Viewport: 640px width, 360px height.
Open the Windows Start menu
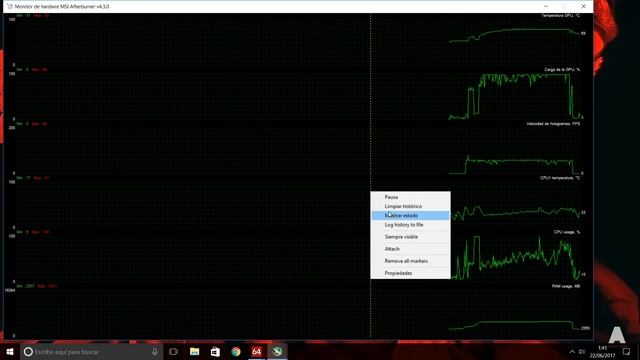click(x=10, y=351)
